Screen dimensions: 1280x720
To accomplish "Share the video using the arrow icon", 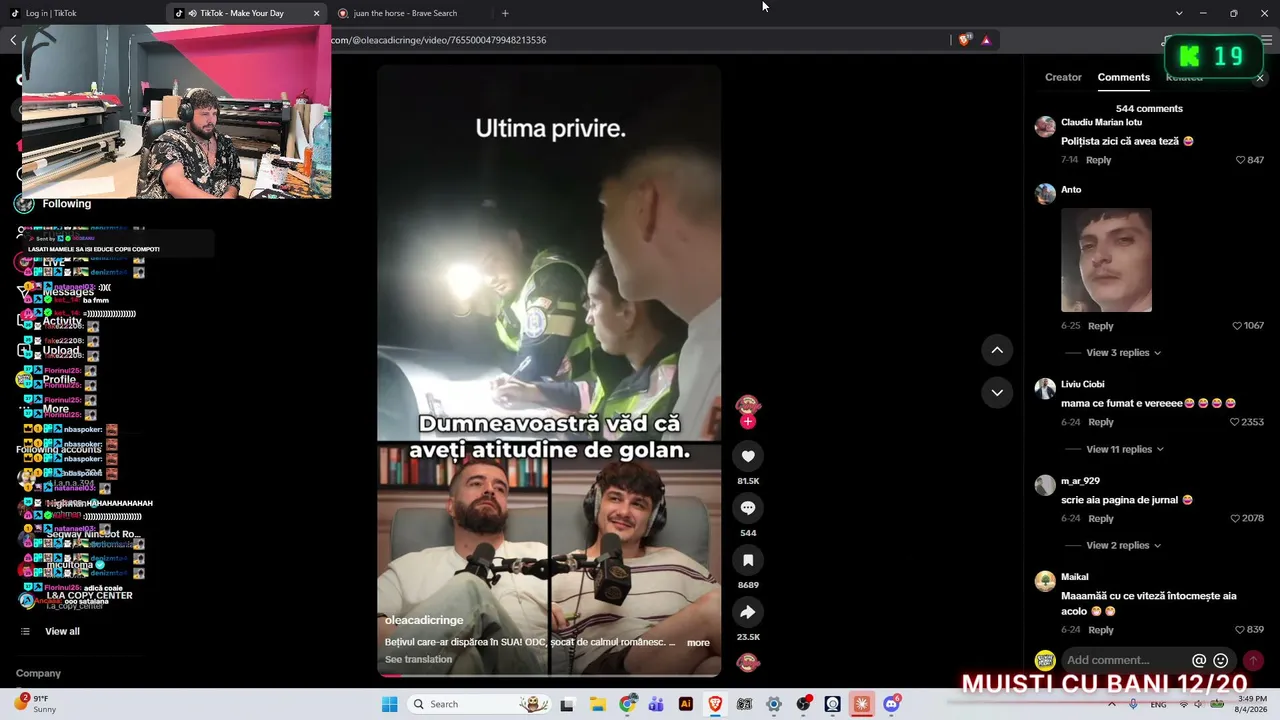I will click(x=748, y=612).
